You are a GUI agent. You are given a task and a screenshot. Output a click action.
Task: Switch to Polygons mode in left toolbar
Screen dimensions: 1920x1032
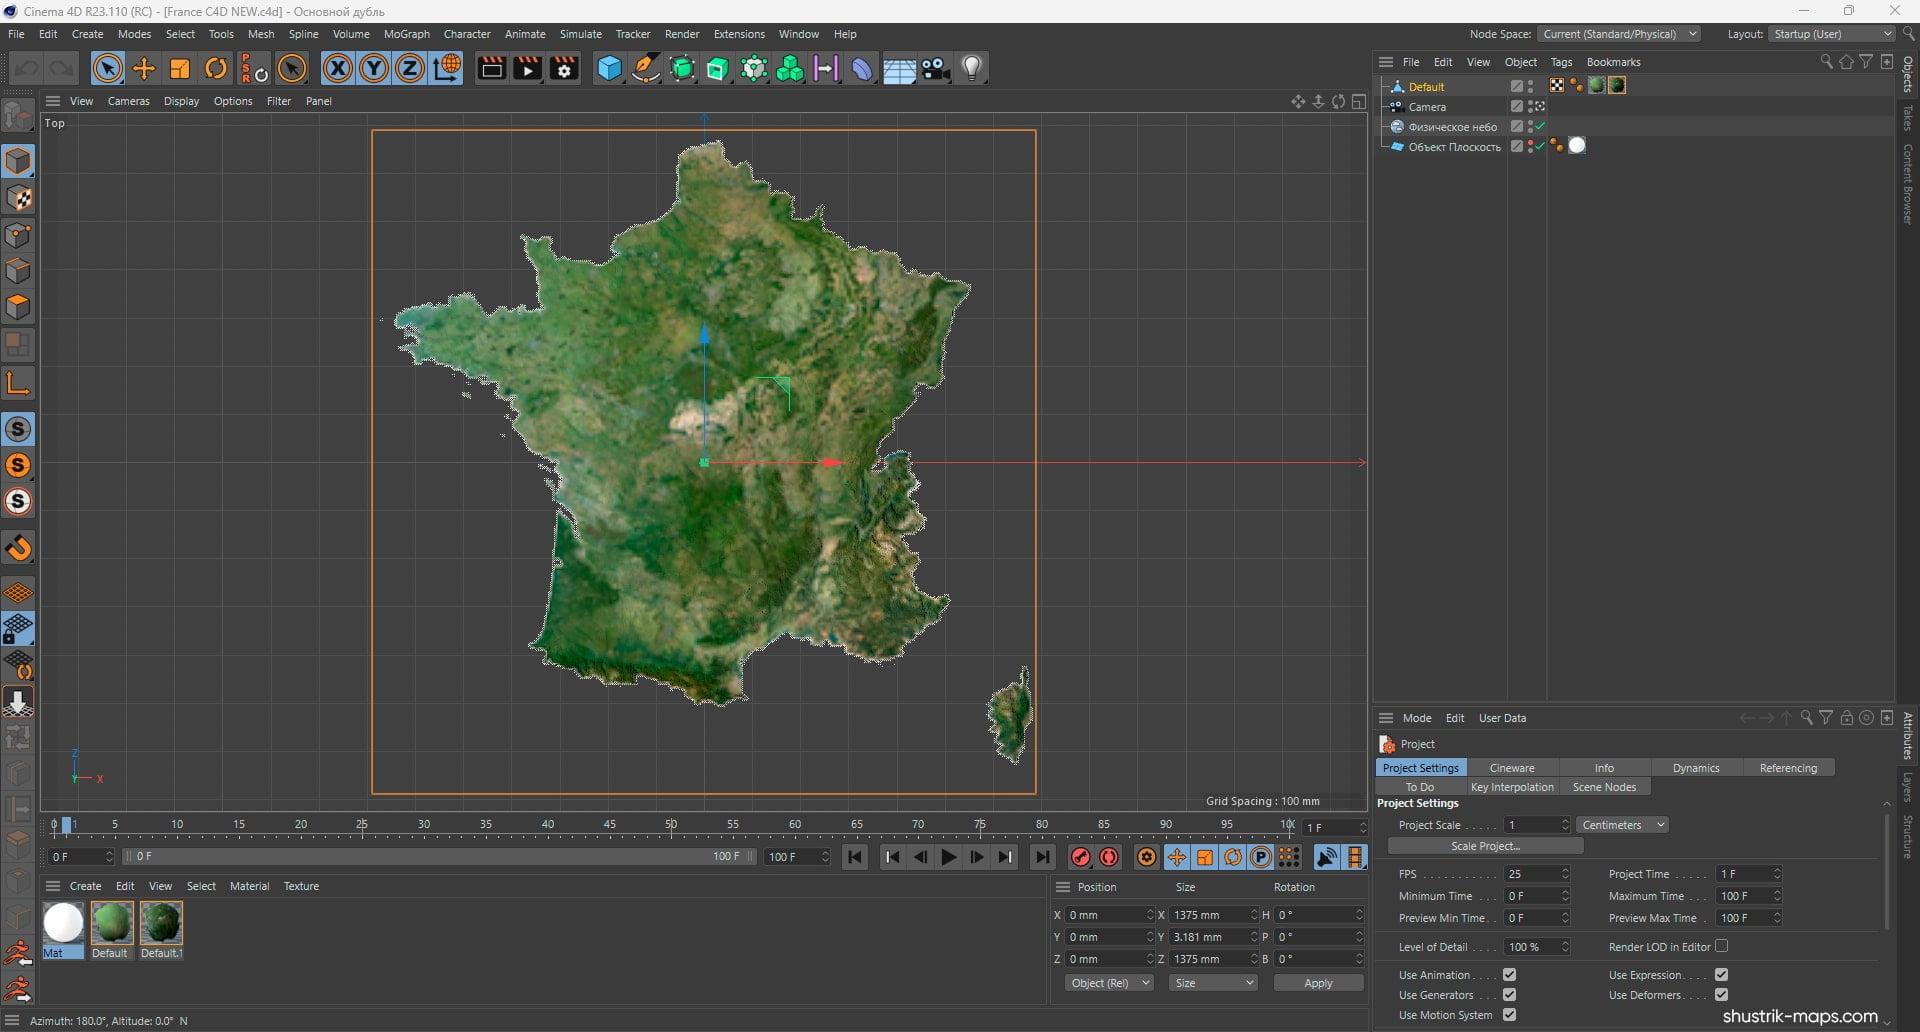(18, 307)
